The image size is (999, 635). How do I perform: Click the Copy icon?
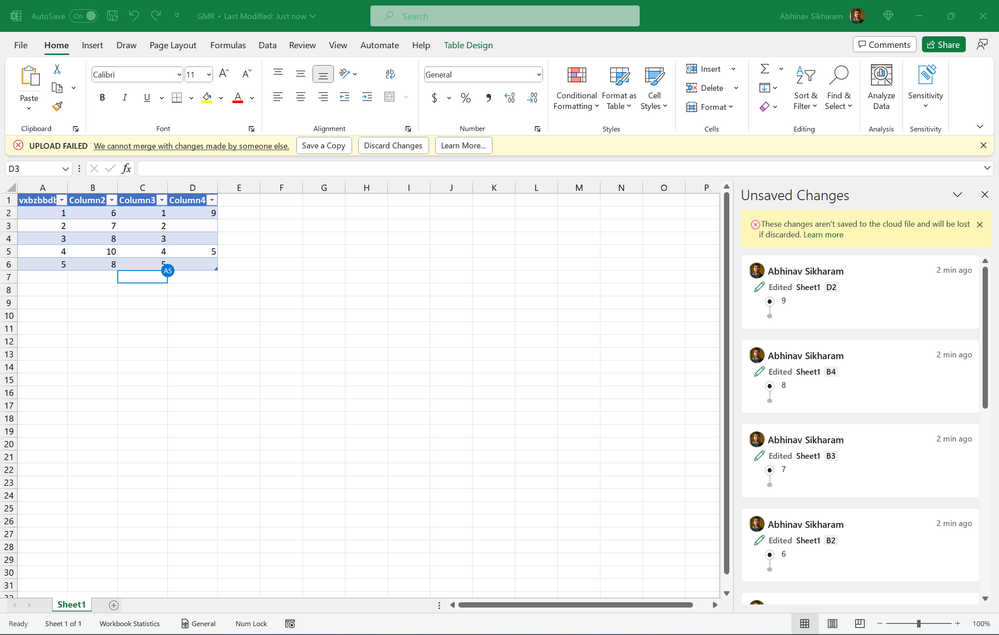57,87
